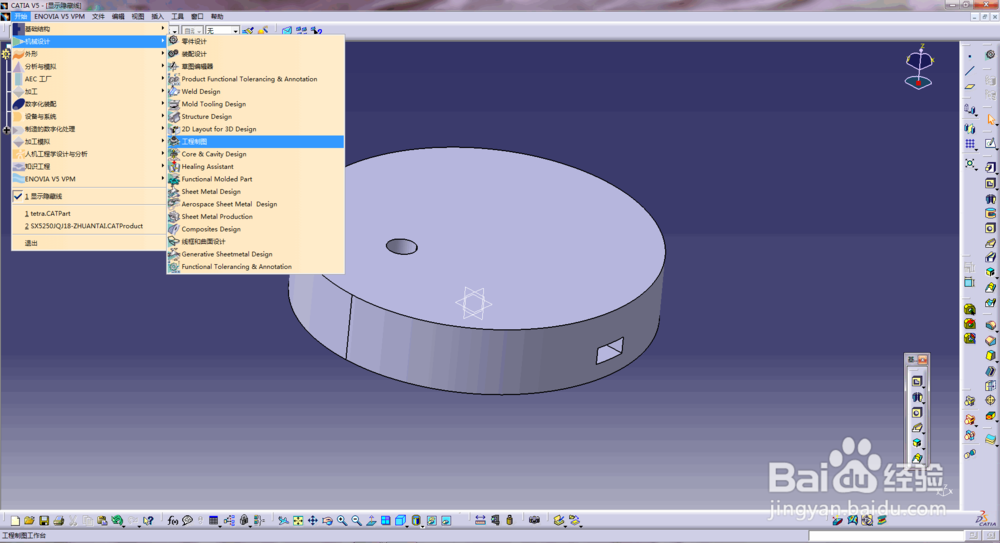
Task: Open the 开始 menu
Action: [x=21, y=17]
